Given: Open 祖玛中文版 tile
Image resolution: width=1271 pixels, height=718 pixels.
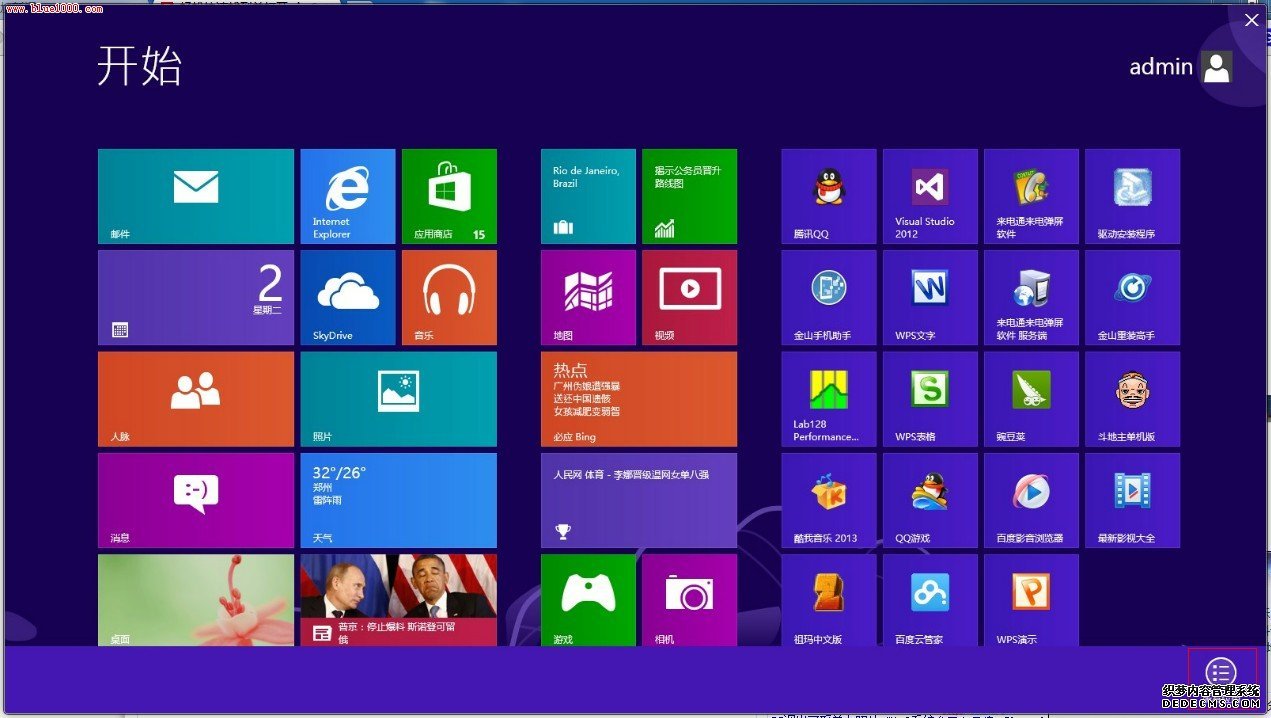Looking at the screenshot, I should pos(829,600).
